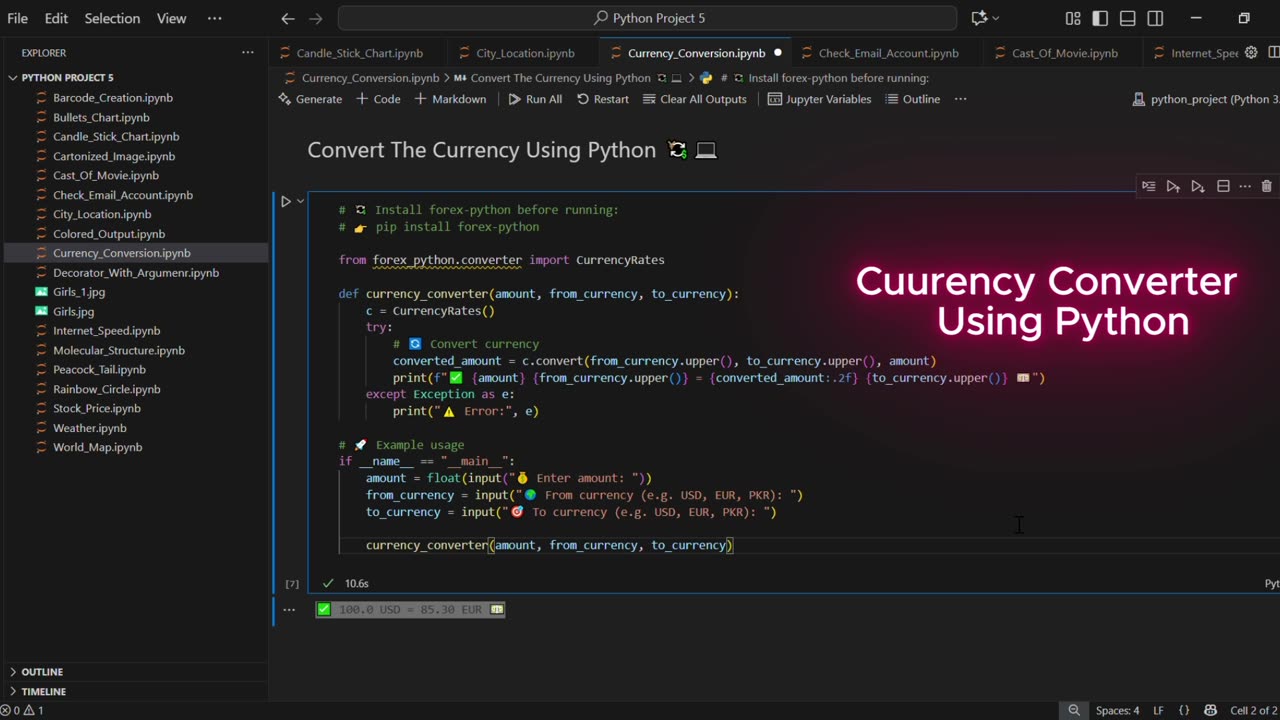Image resolution: width=1280 pixels, height=720 pixels.
Task: Collapse the PYTHON PROJECT 5 folder
Action: (x=67, y=78)
